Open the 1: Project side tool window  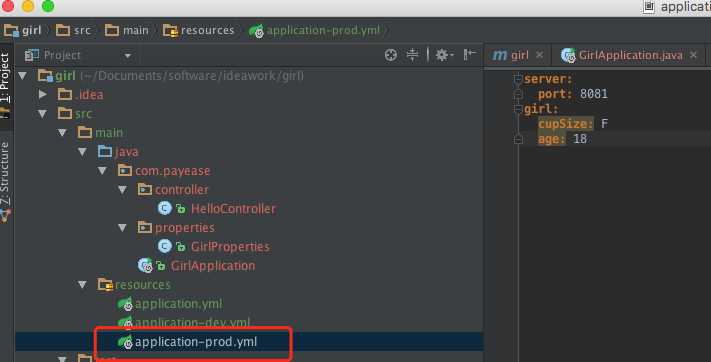(5, 78)
